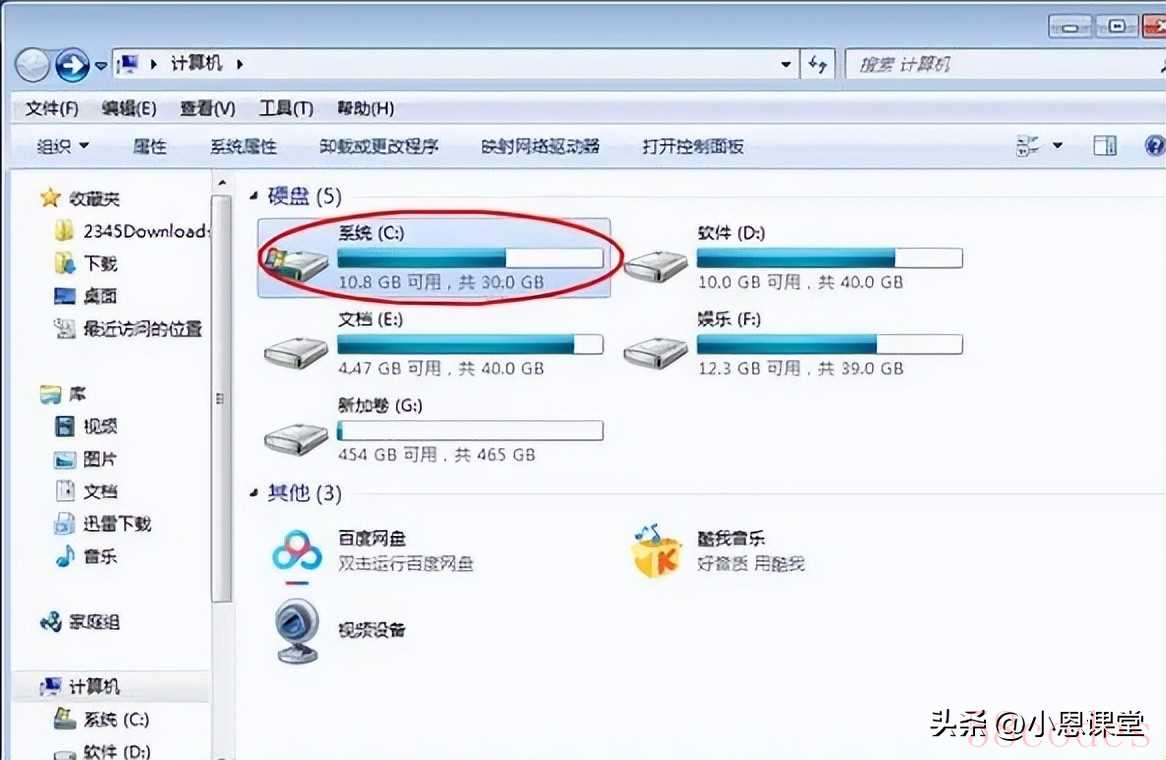Click the back navigation arrow button
Image resolution: width=1166 pixels, height=760 pixels.
(x=33, y=65)
